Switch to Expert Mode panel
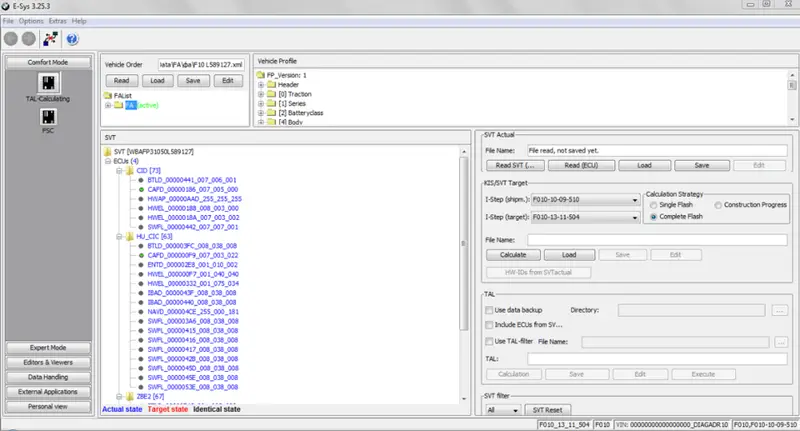800x431 pixels. 48,348
